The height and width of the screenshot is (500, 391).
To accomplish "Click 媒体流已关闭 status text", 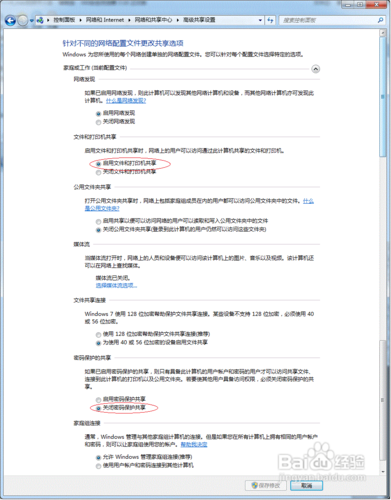I will [x=113, y=278].
